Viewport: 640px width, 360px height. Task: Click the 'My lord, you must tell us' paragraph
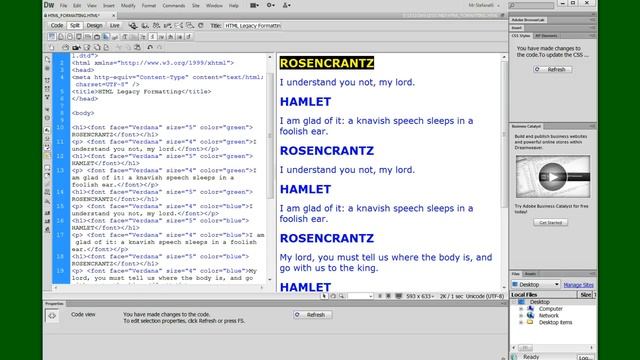point(386,263)
